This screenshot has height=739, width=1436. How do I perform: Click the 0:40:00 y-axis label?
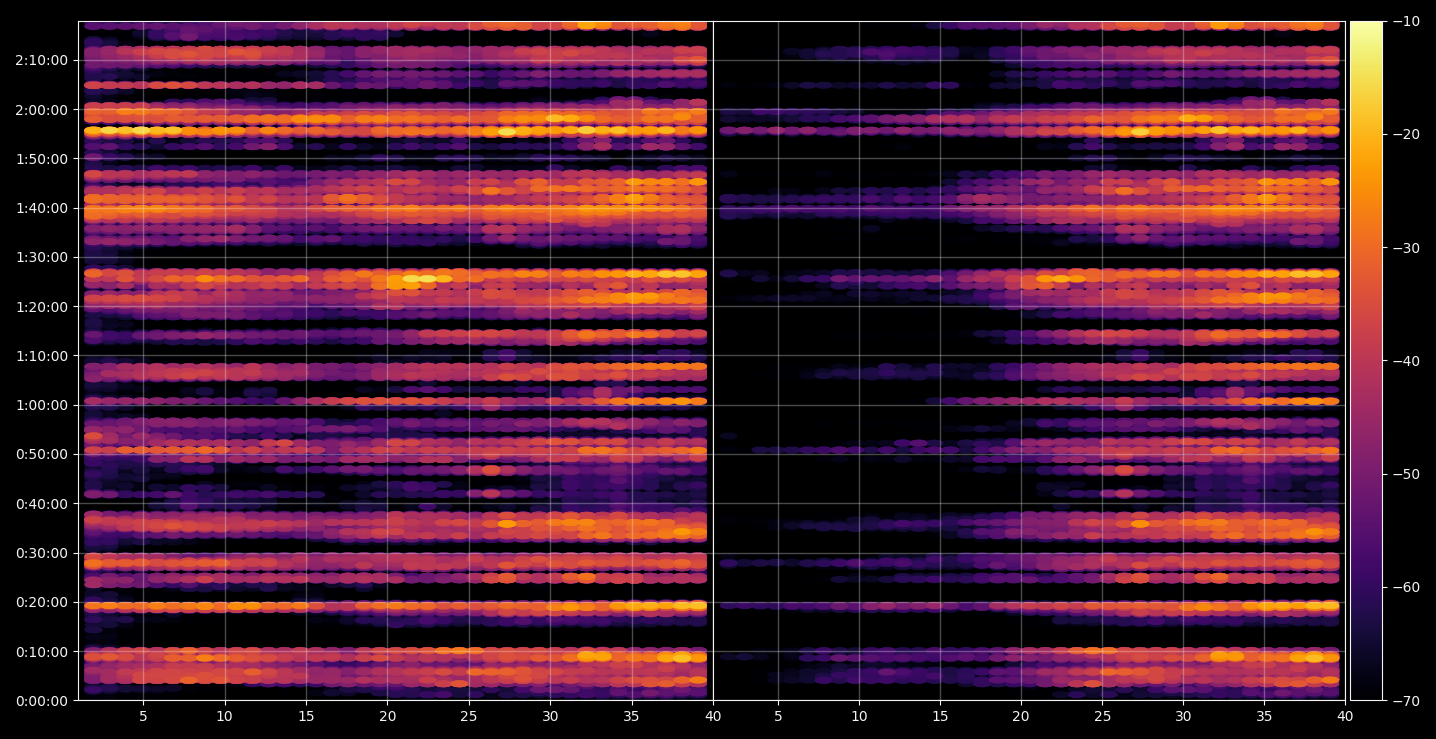pyautogui.click(x=41, y=504)
